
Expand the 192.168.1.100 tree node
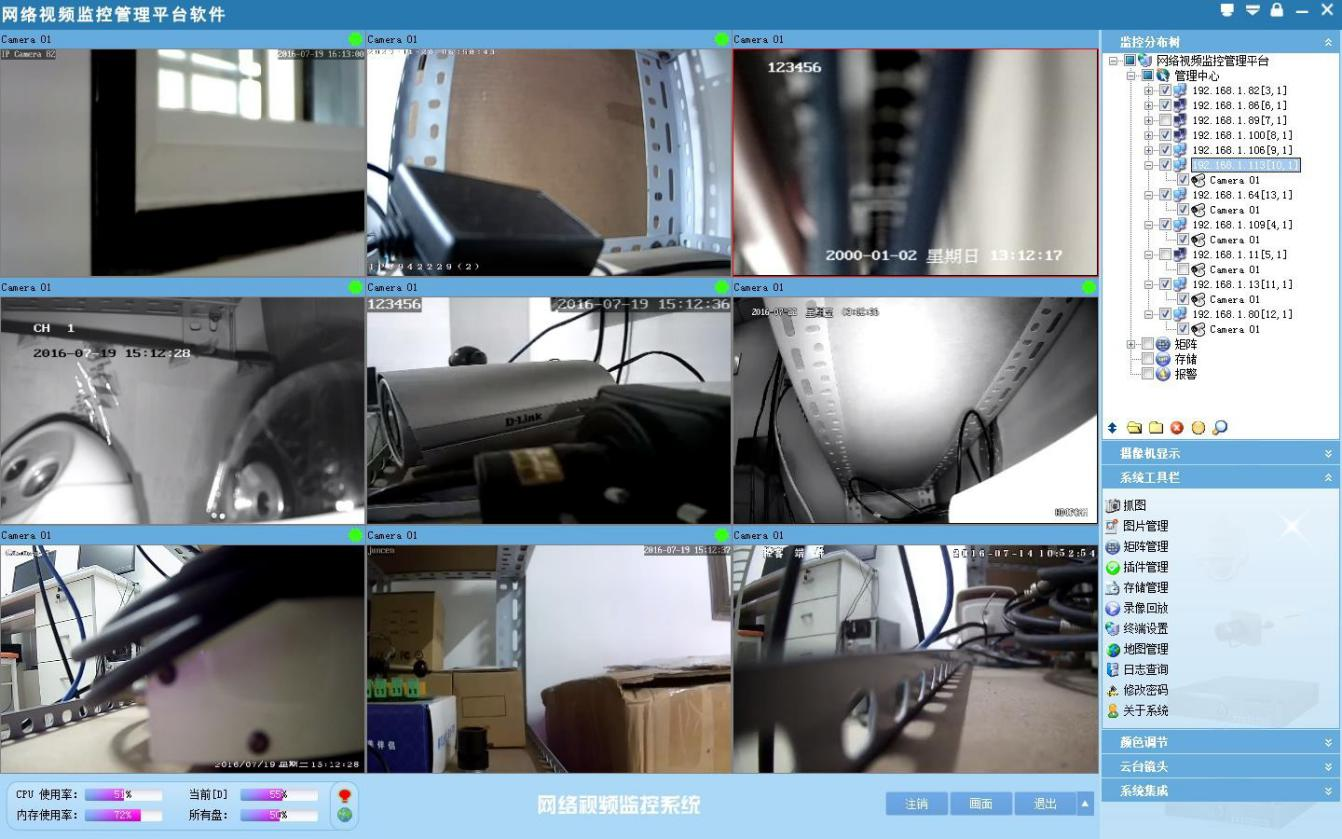coord(1149,135)
